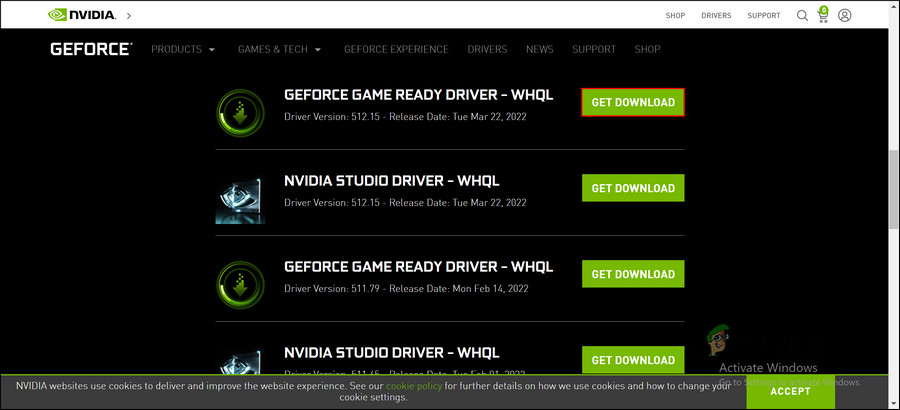Open SUPPORT in the GeForce nav bar

tap(594, 49)
